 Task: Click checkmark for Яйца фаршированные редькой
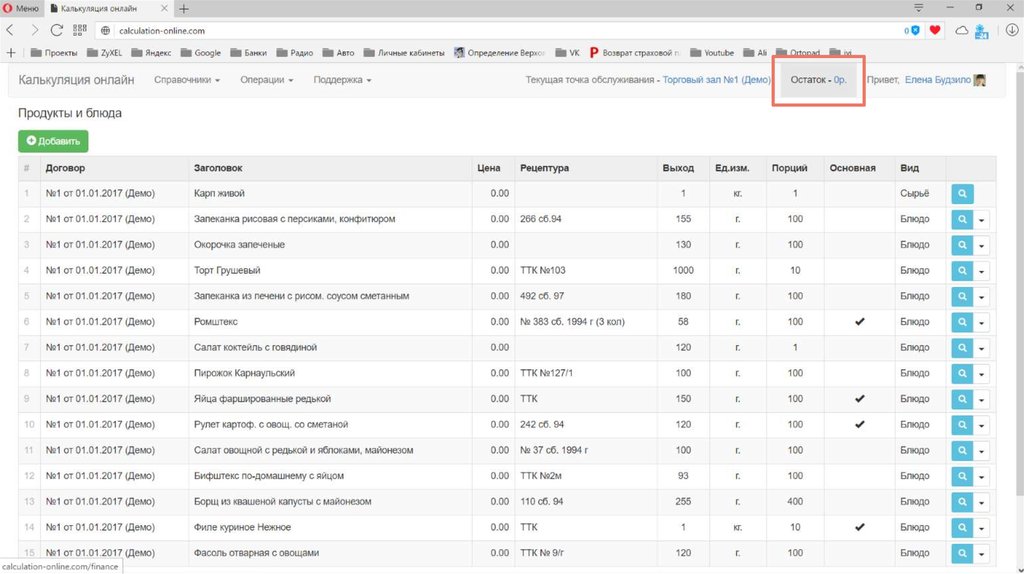[859, 399]
